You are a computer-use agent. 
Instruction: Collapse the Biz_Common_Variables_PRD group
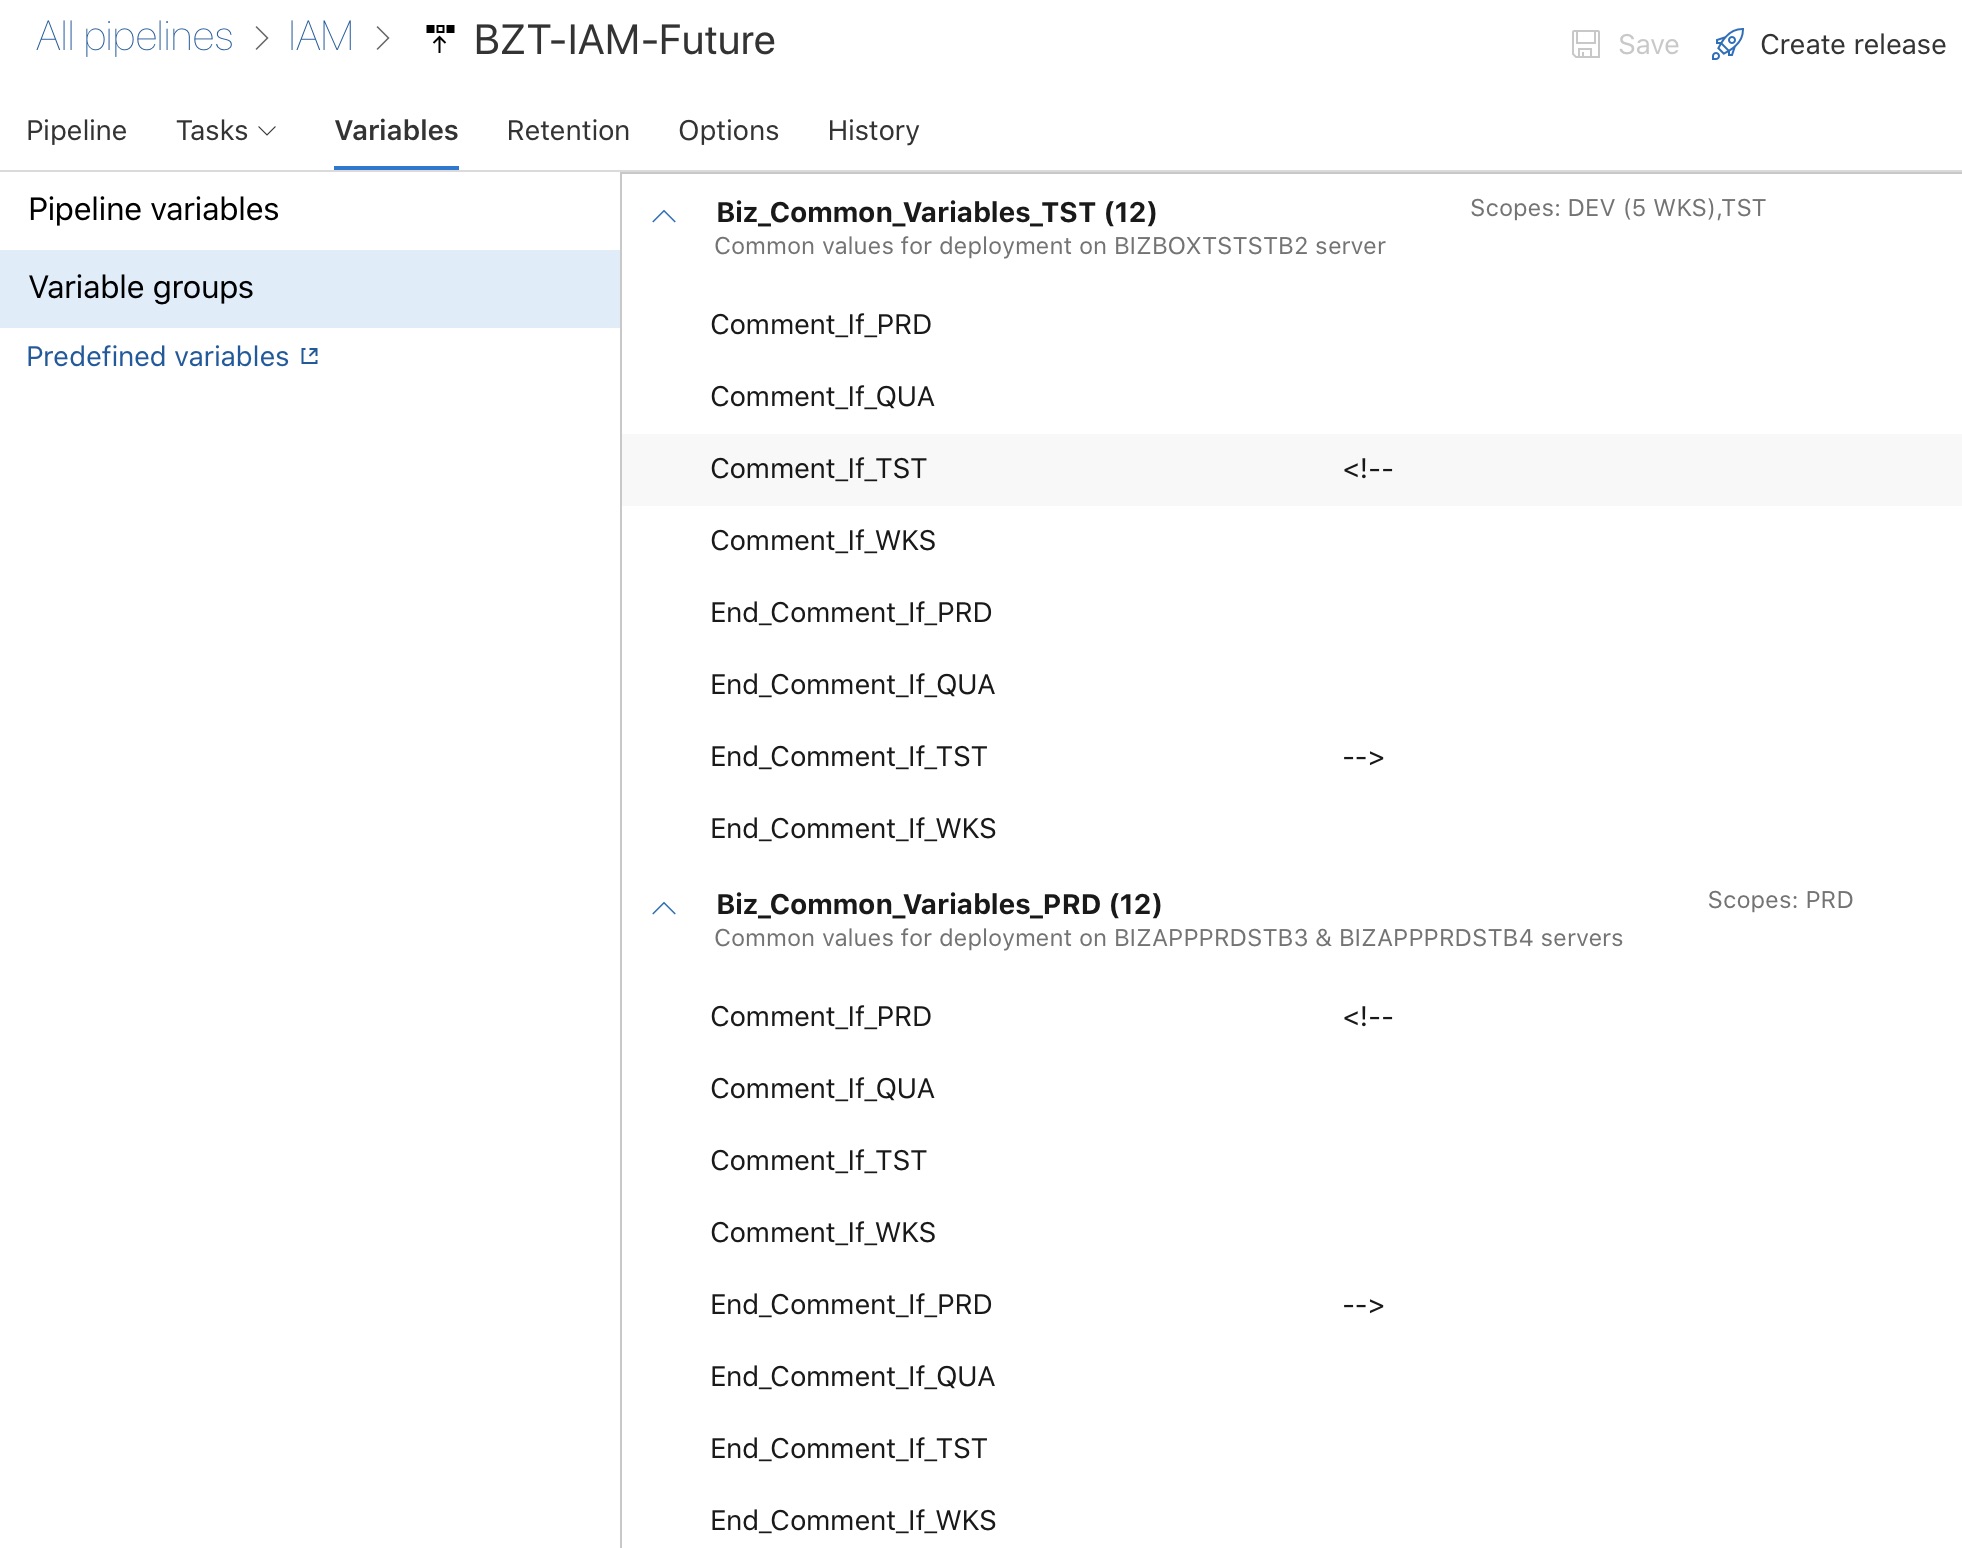(664, 908)
